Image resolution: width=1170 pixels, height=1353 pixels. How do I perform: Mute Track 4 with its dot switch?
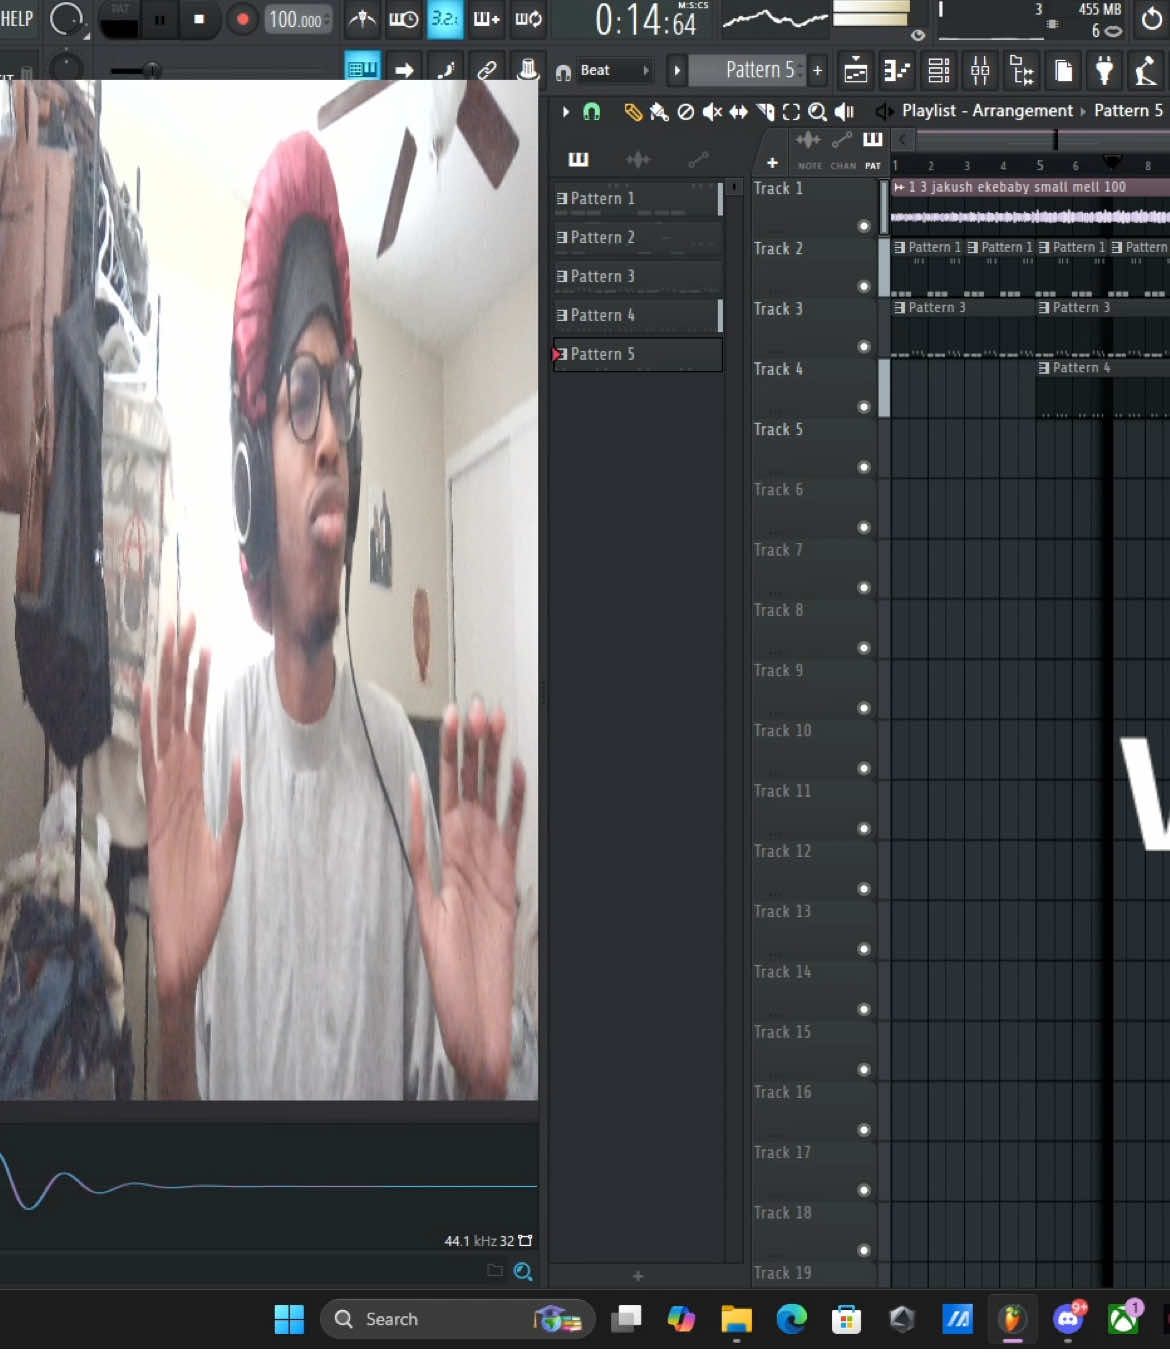coord(864,407)
